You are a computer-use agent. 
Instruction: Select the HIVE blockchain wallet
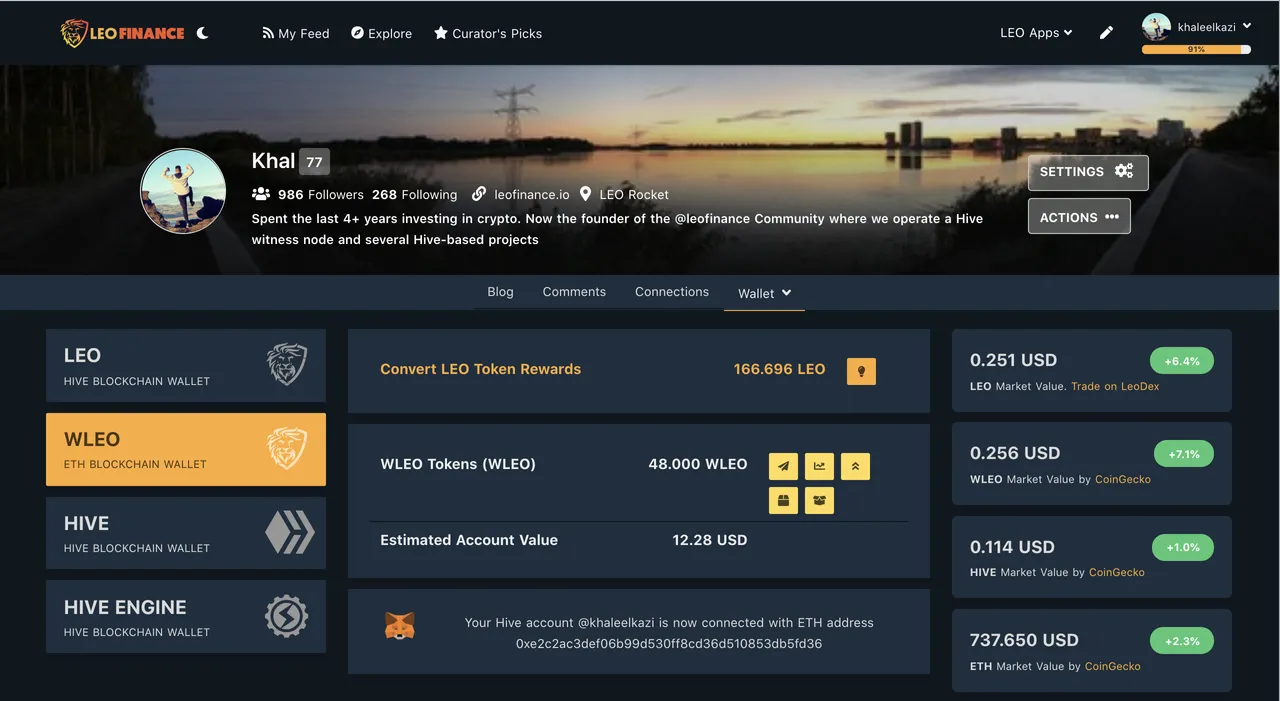[x=186, y=533]
